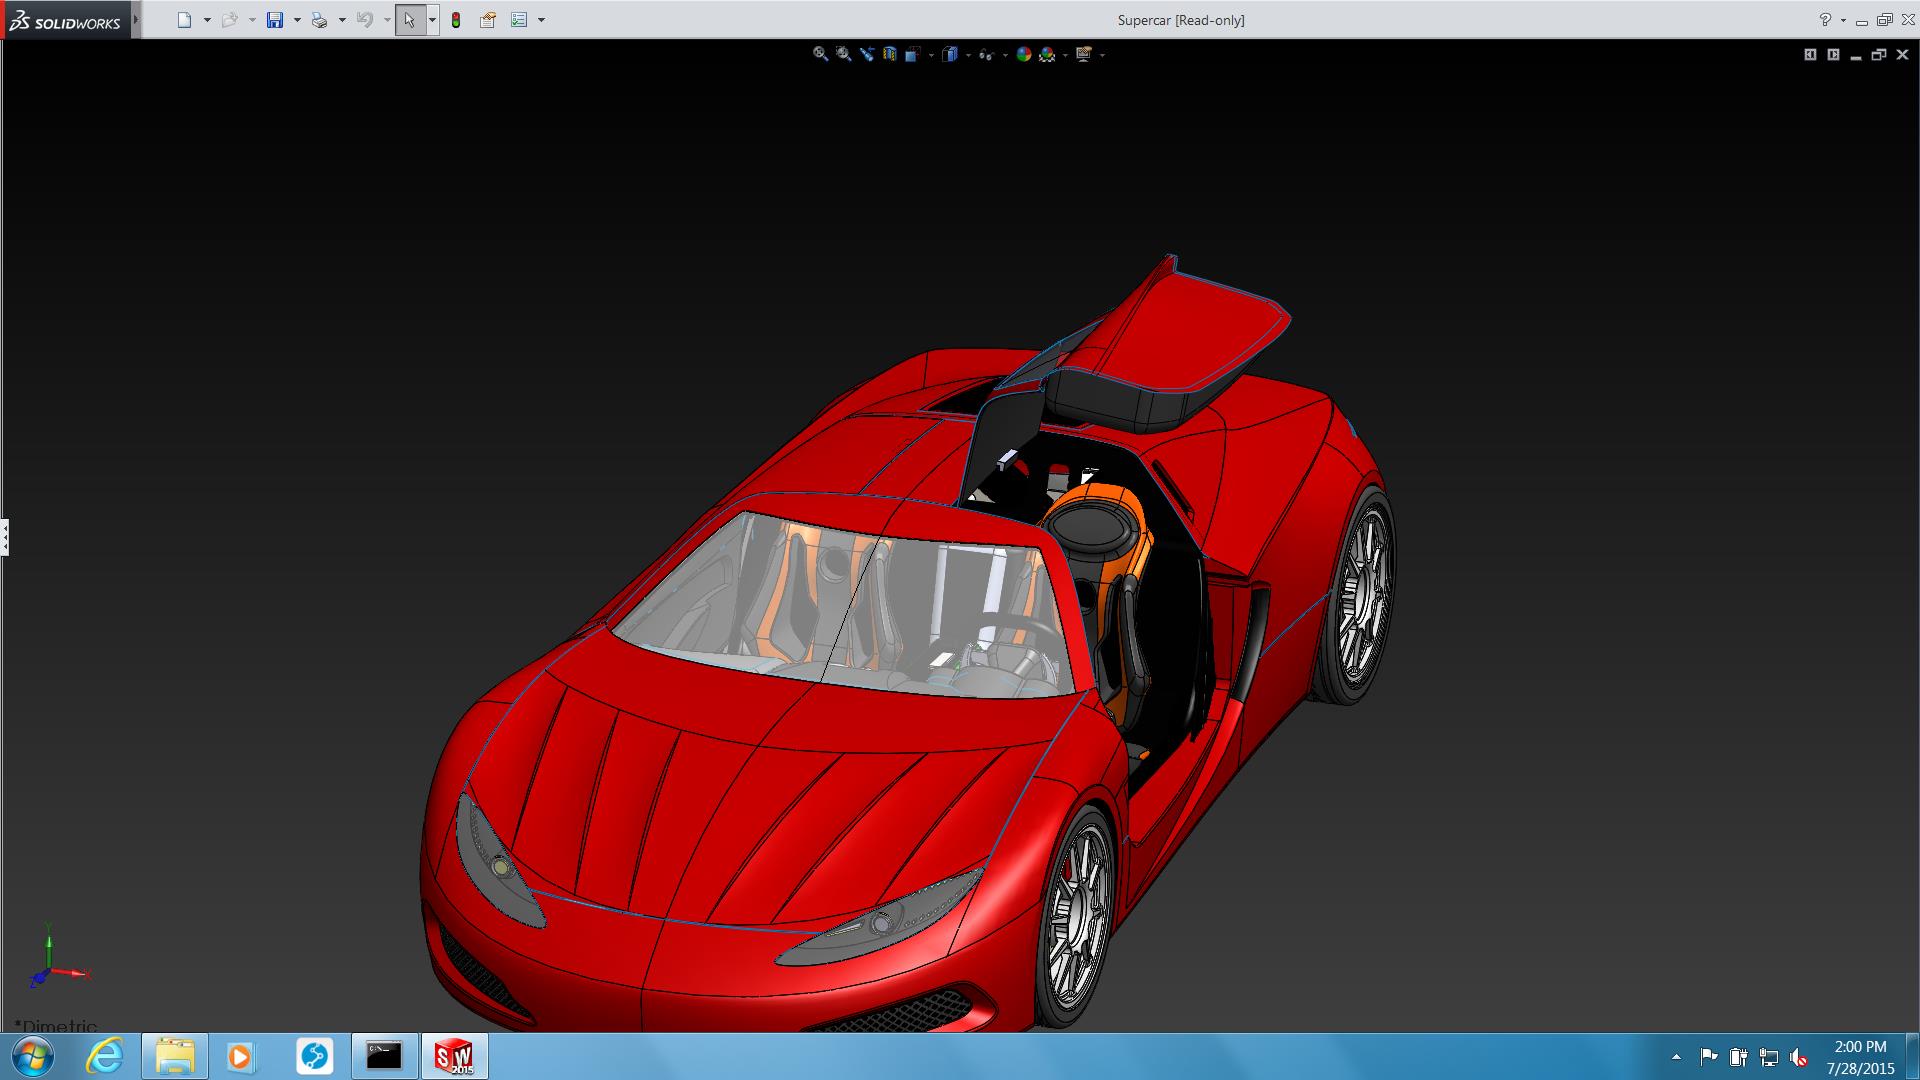This screenshot has width=1920, height=1080.
Task: Activate the Section View tool
Action: (x=890, y=55)
